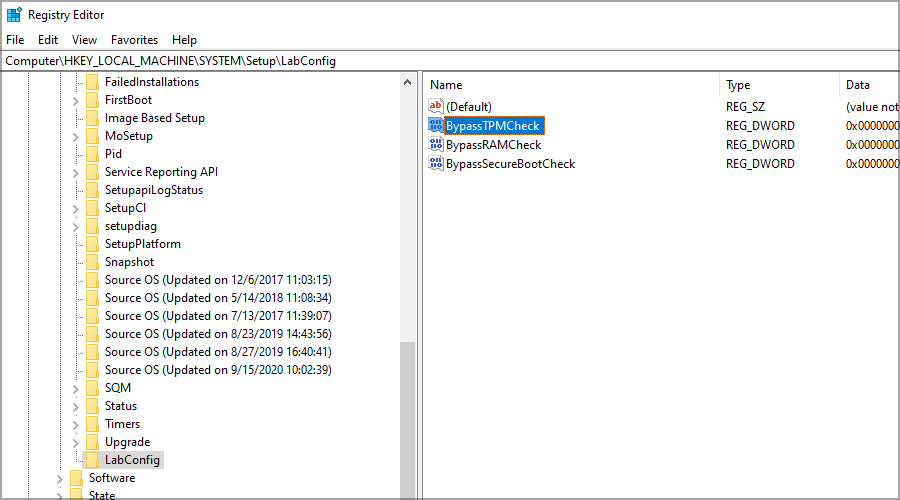Click the (Default) string value icon

tap(435, 107)
